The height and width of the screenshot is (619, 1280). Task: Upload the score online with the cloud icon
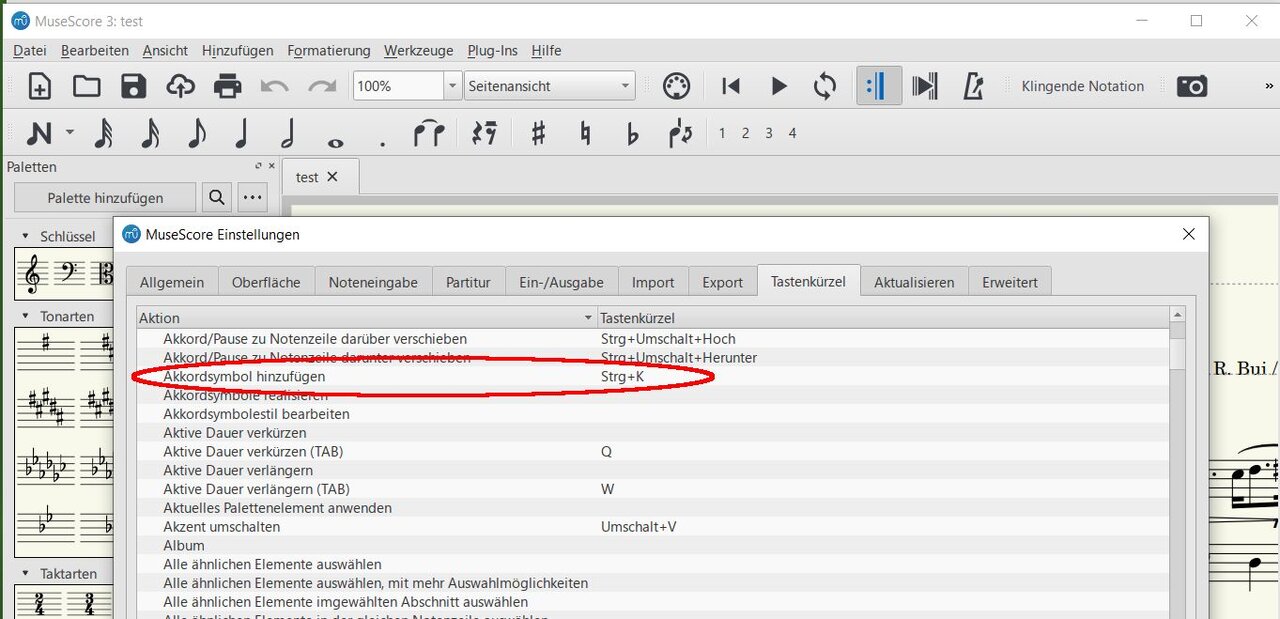(x=181, y=86)
